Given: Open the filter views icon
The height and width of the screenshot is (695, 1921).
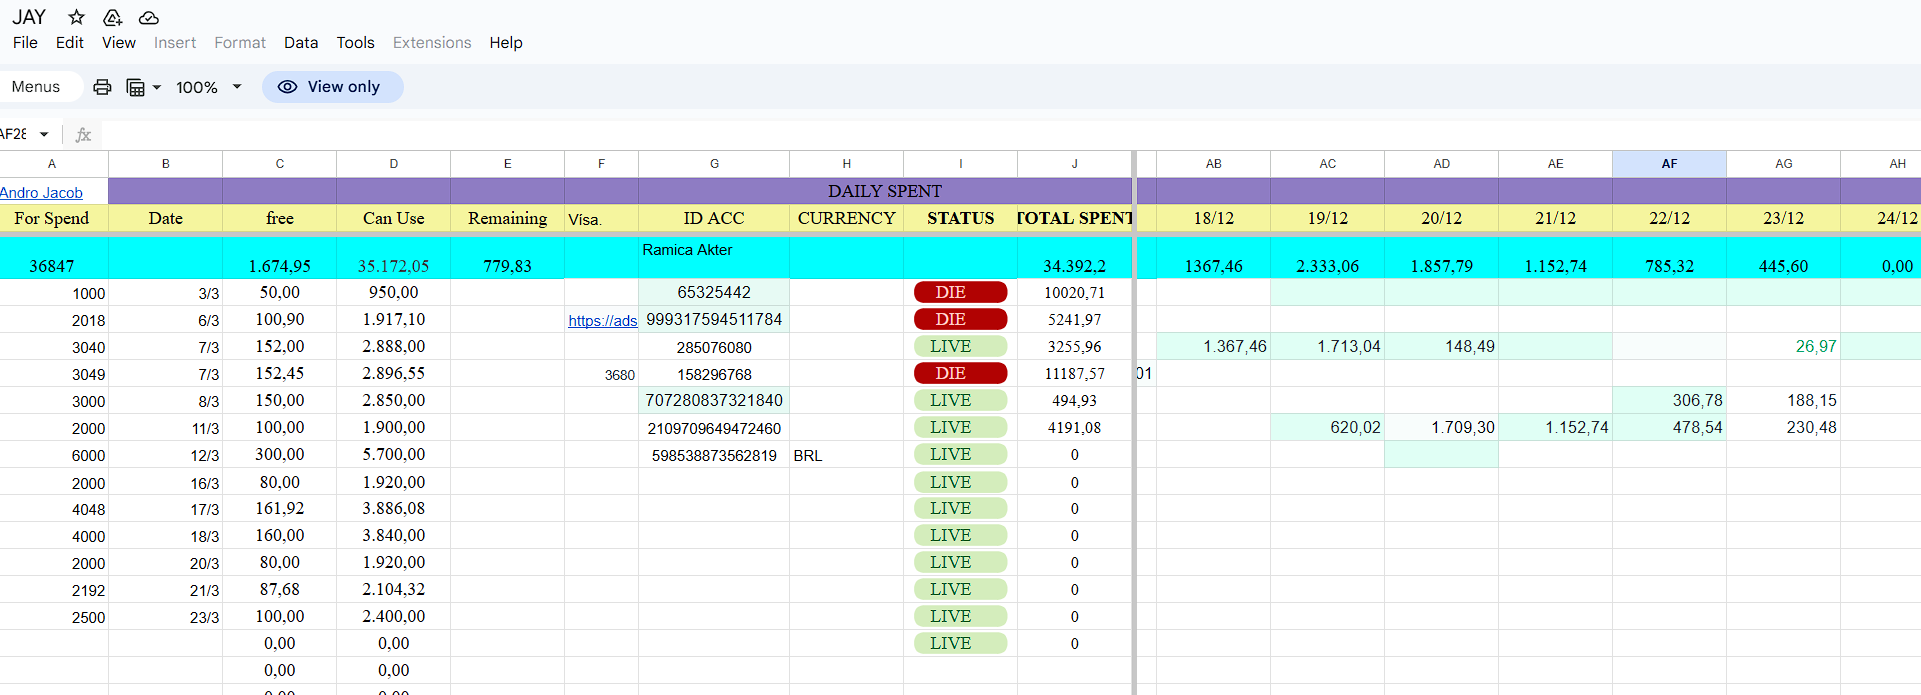Looking at the screenshot, I should click(x=136, y=87).
